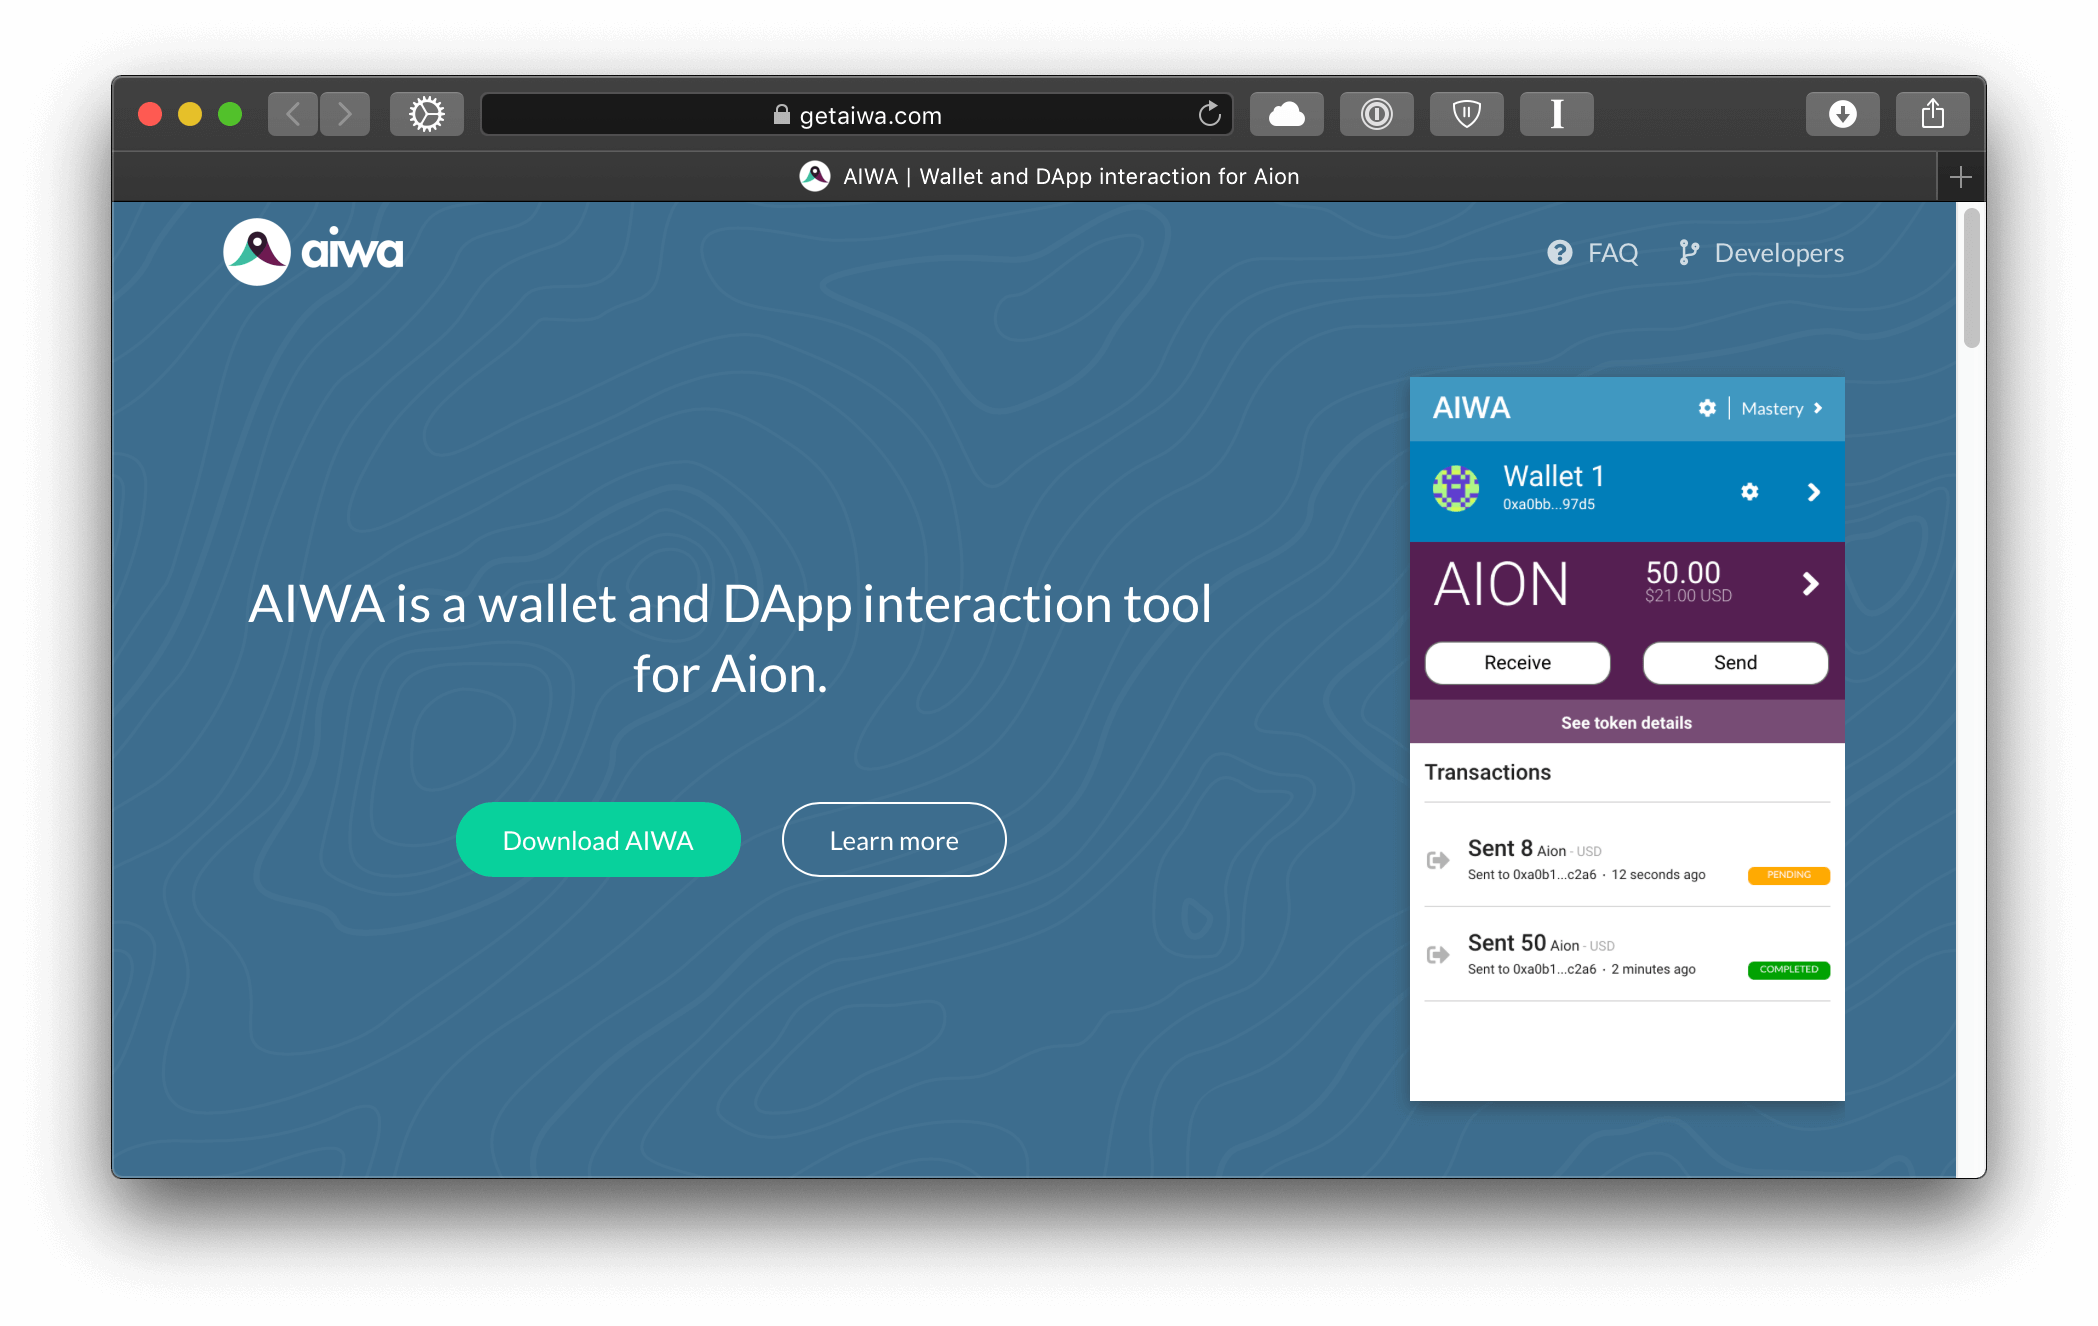
Task: Reload the getaiwa.com page
Action: pyautogui.click(x=1209, y=114)
